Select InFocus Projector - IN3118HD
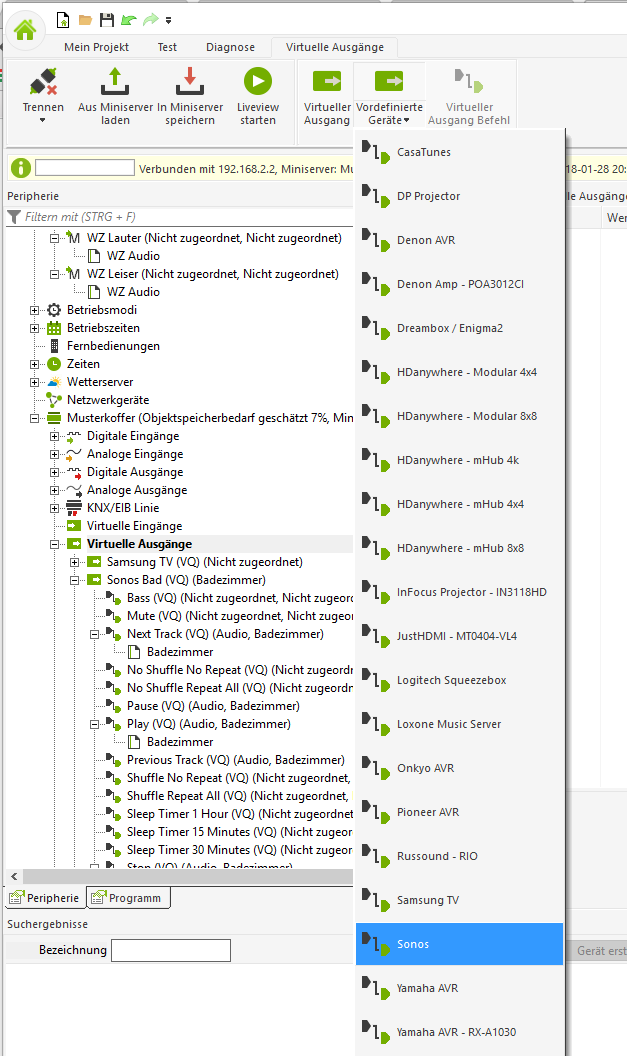This screenshot has width=627, height=1056. 459,592
